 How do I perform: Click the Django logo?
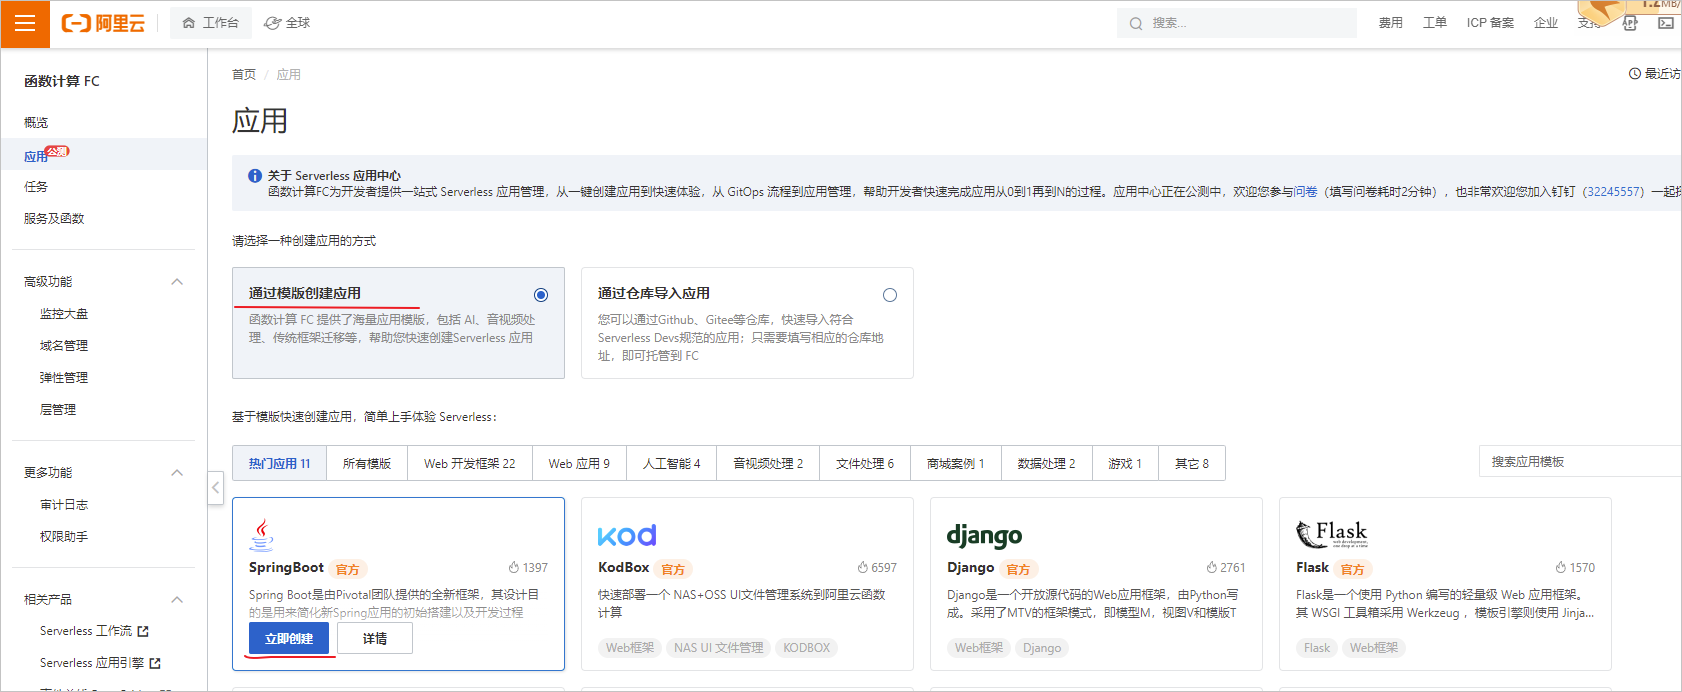[x=985, y=536]
